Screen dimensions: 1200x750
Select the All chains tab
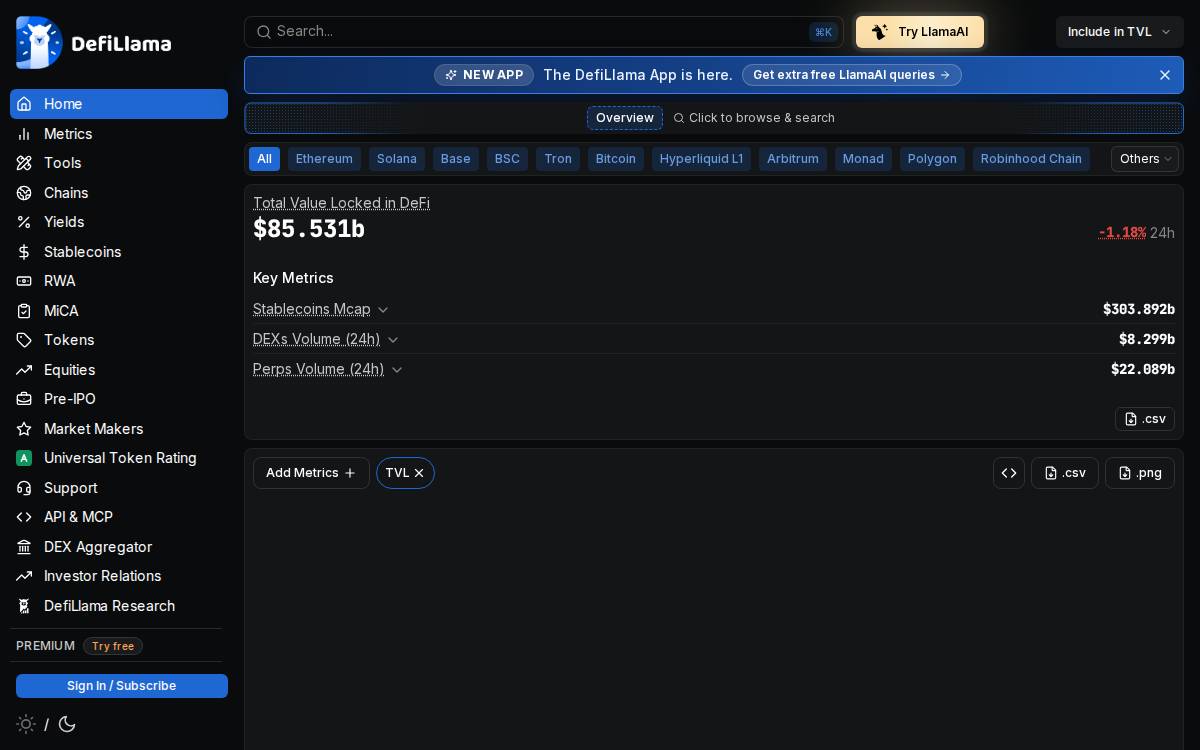coord(264,159)
